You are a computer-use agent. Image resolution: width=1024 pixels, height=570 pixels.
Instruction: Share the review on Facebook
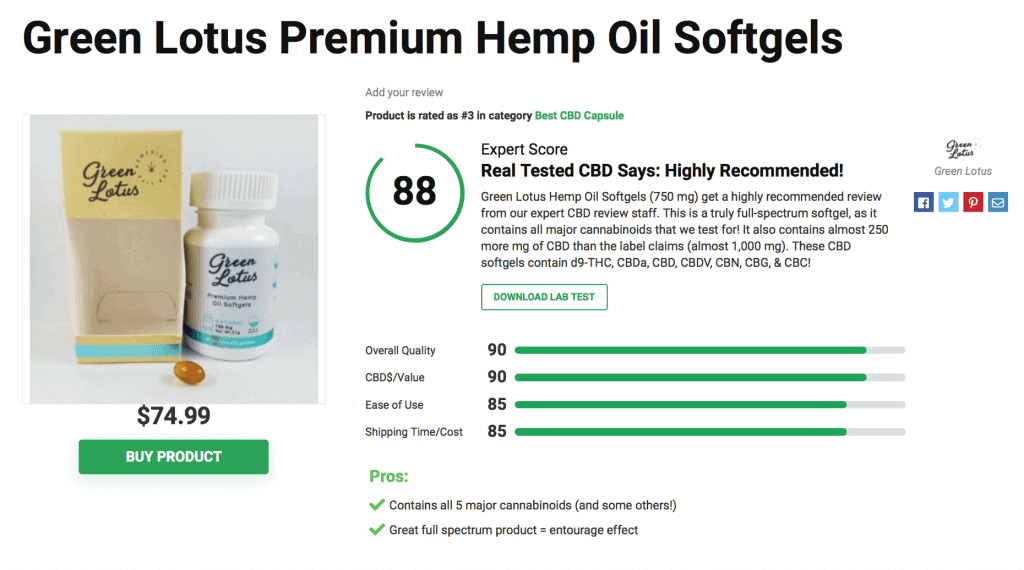pyautogui.click(x=923, y=202)
